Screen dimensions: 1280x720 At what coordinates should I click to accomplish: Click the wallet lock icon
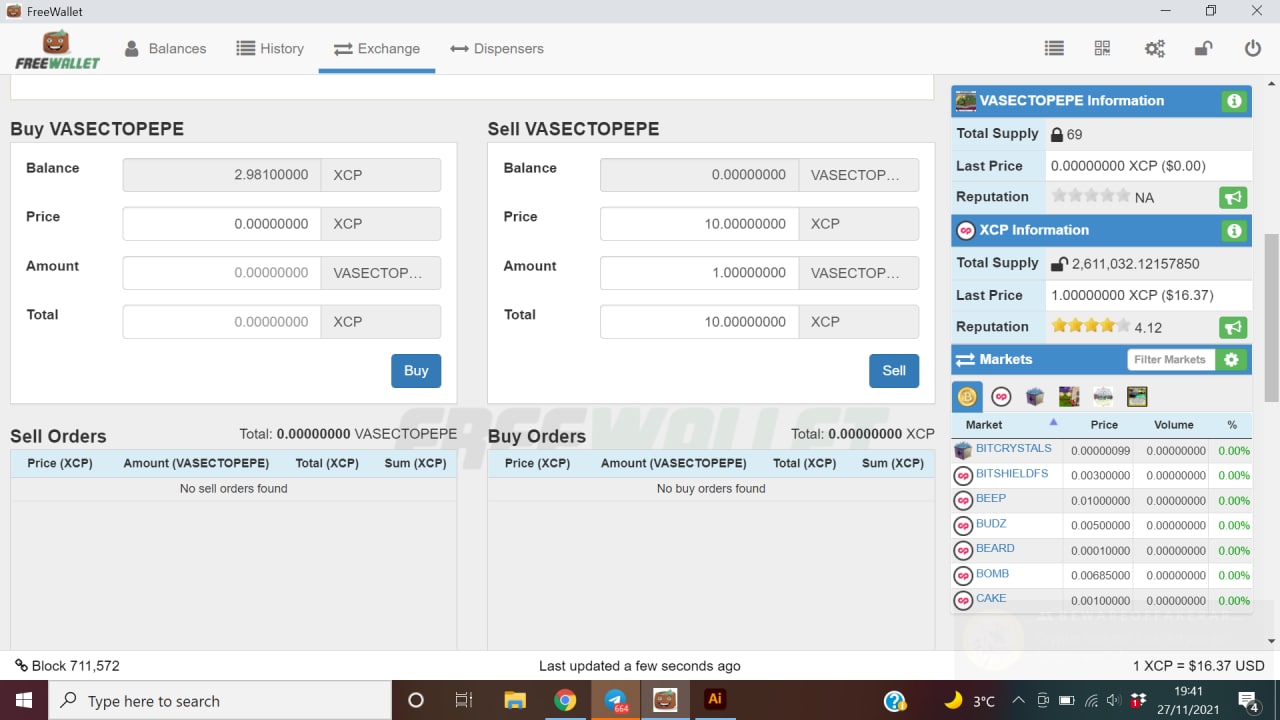coord(1204,48)
